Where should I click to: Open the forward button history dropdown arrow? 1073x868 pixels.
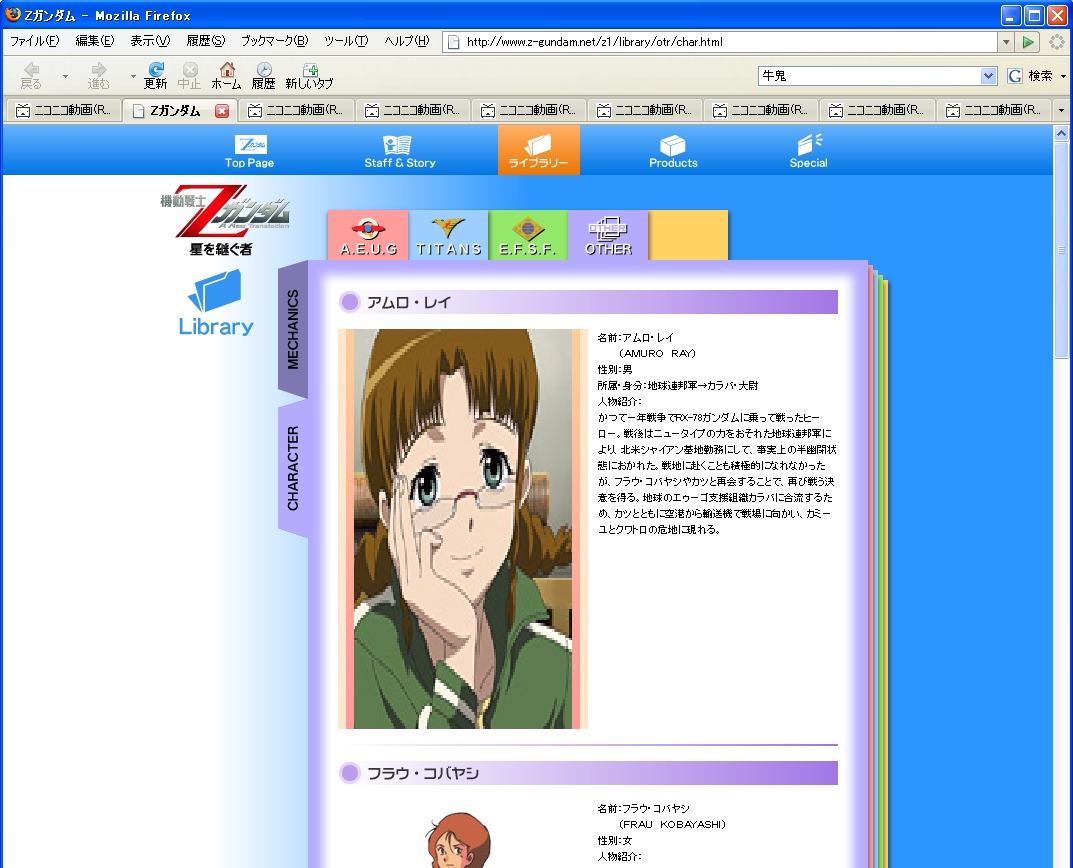click(x=133, y=76)
